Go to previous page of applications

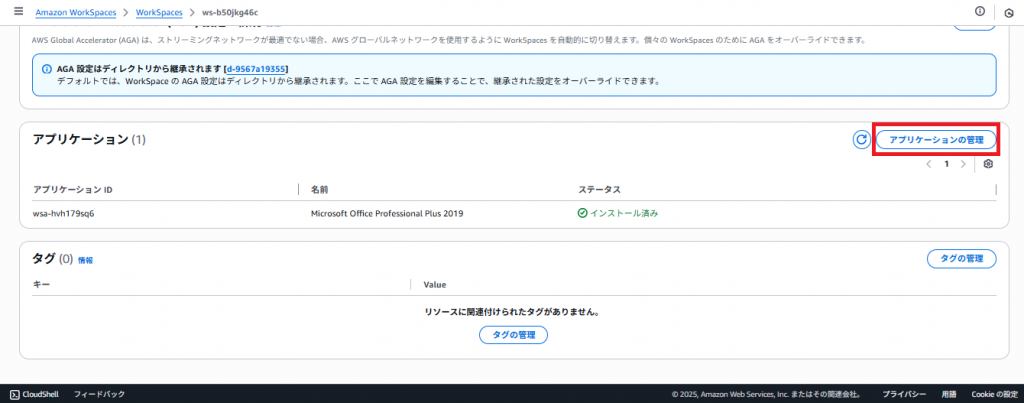point(929,164)
